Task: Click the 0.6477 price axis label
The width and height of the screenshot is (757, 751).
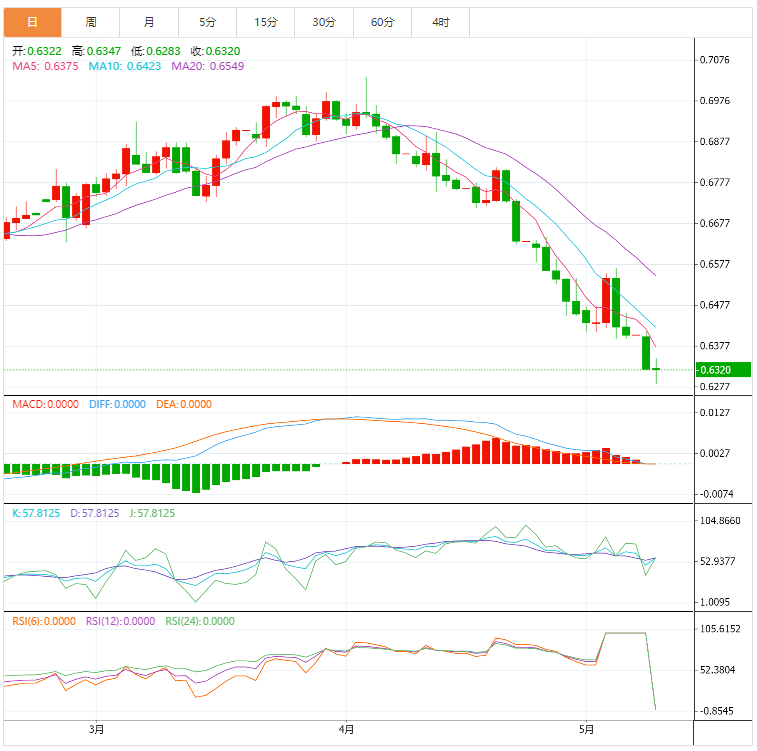Action: click(715, 305)
